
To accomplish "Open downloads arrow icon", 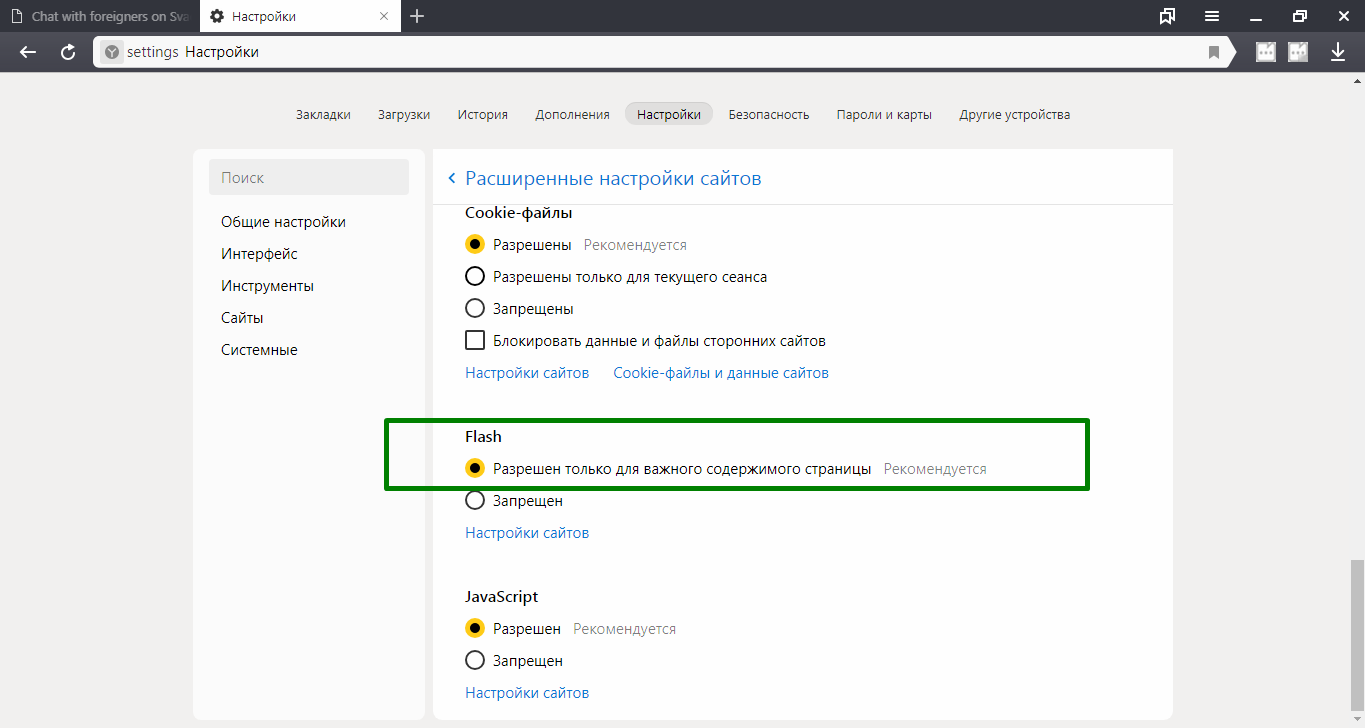I will click(1338, 52).
